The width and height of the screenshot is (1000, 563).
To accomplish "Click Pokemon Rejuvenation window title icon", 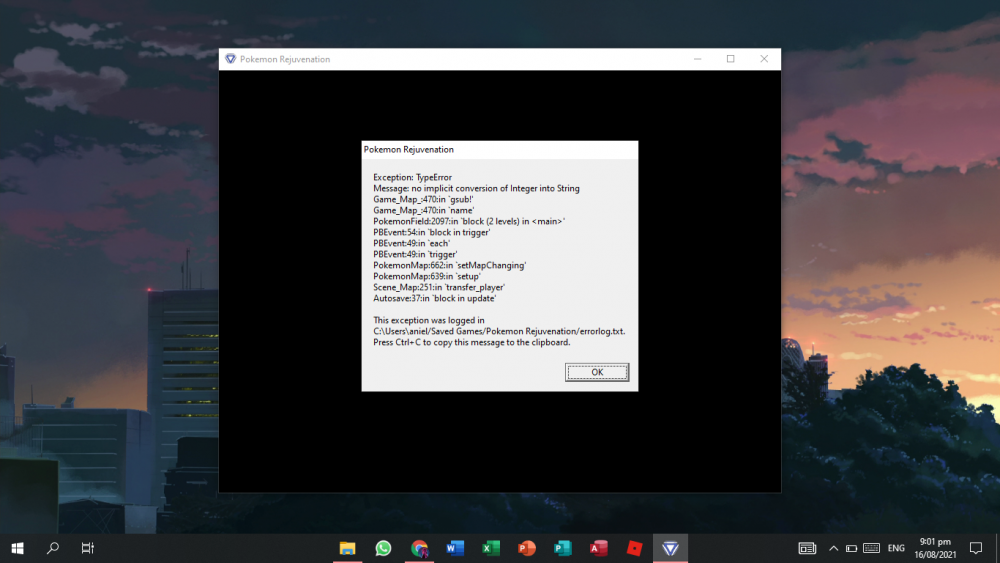I will click(x=230, y=59).
